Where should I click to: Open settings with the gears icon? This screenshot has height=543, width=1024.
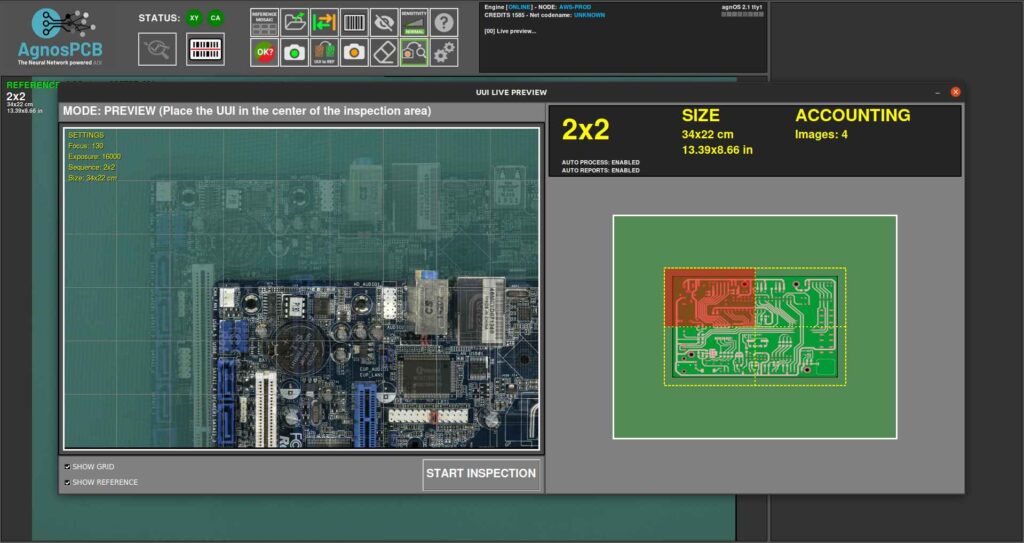click(x=444, y=52)
